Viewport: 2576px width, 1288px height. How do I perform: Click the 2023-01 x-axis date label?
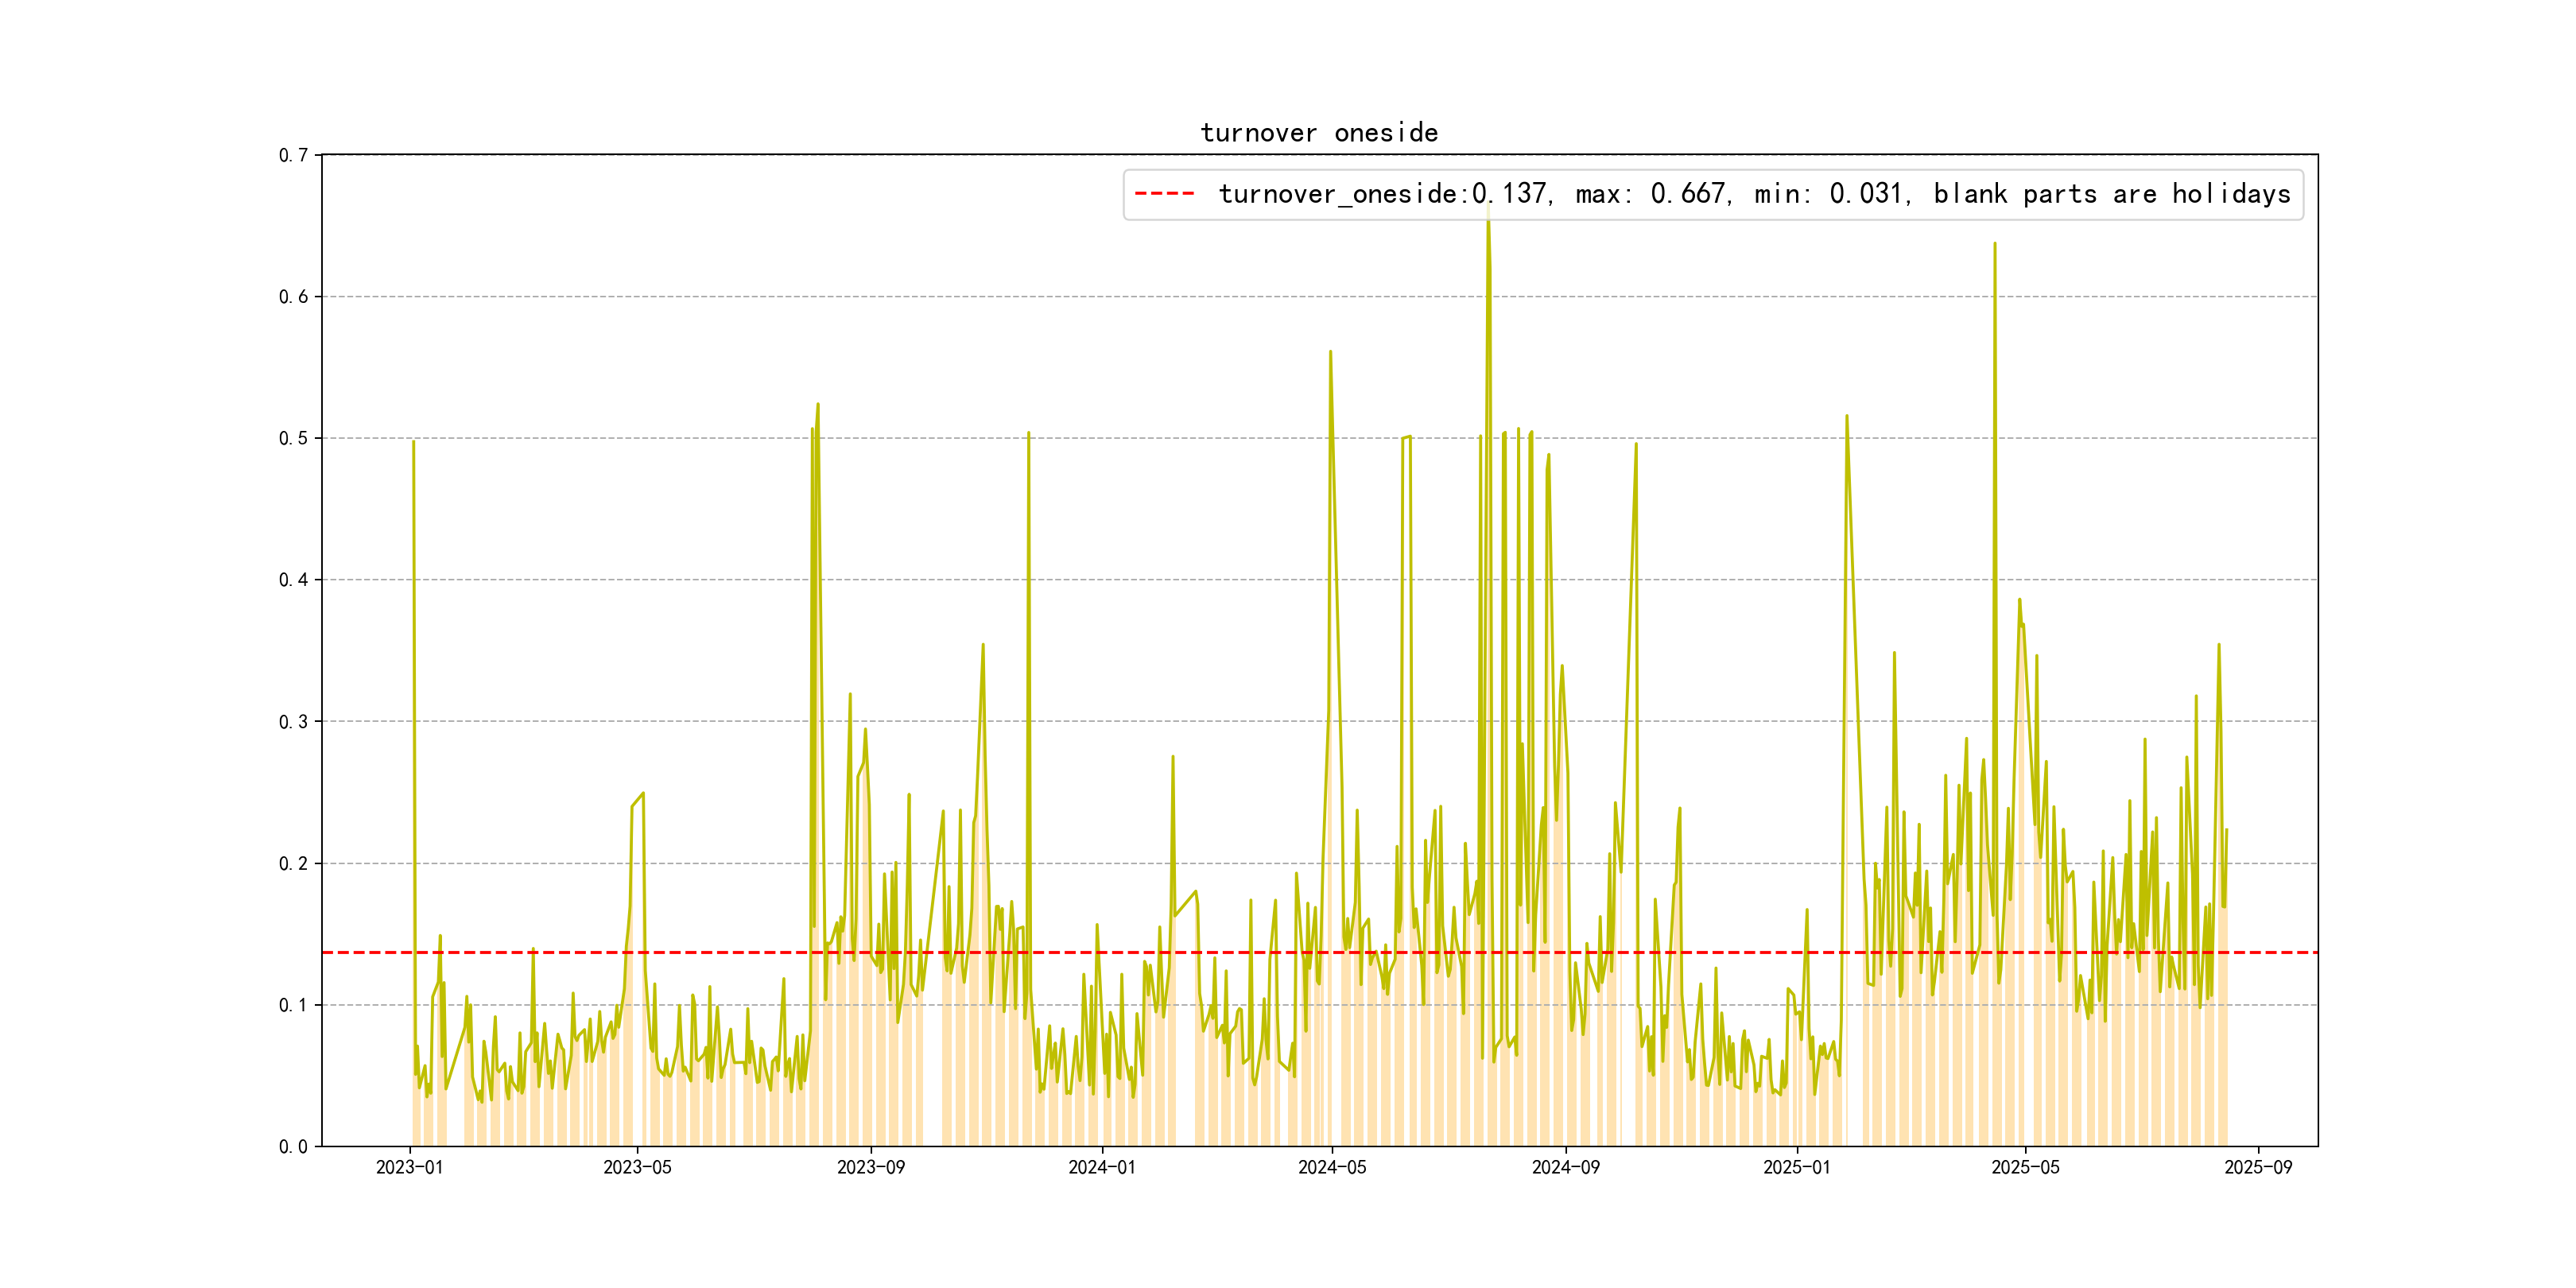click(x=409, y=1168)
